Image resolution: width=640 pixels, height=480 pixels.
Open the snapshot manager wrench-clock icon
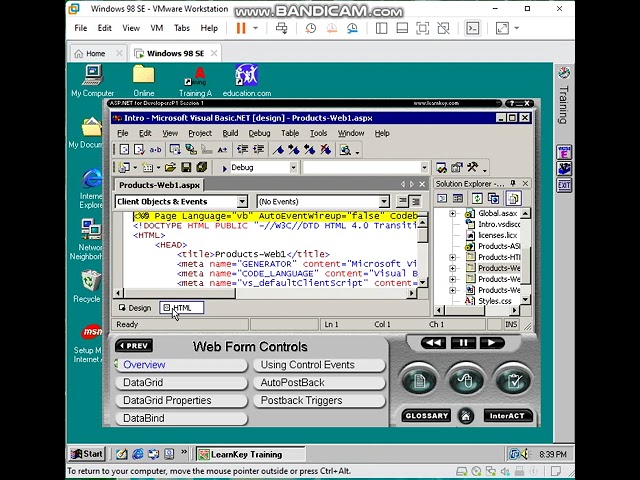click(352, 28)
